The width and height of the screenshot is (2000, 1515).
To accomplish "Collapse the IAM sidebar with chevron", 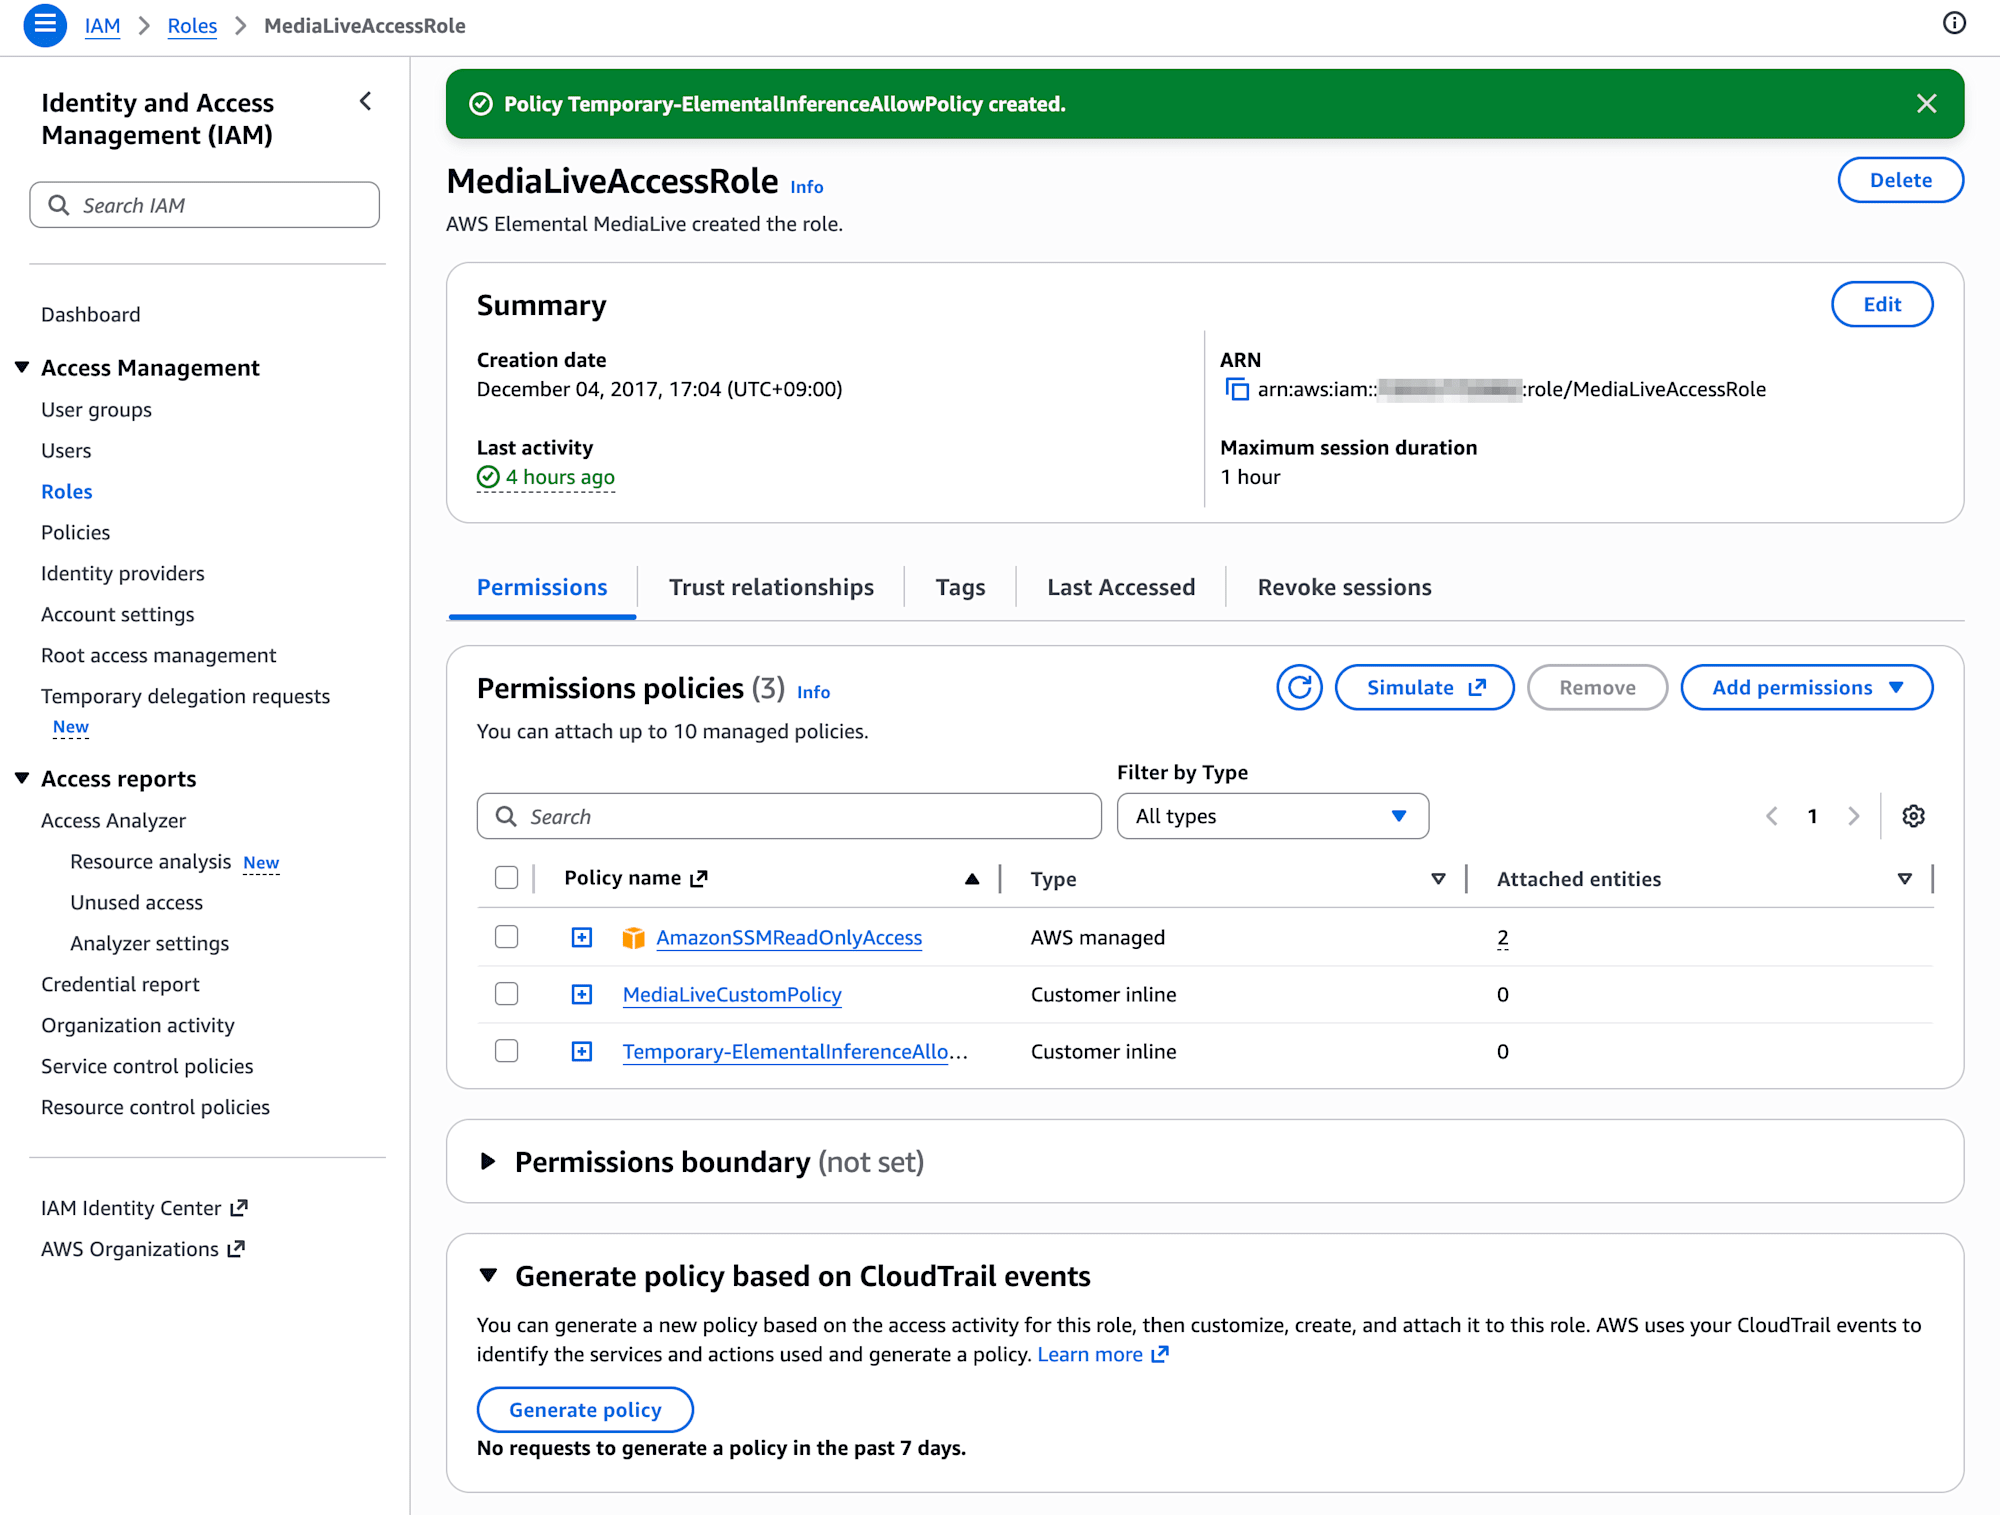I will pos(366,102).
